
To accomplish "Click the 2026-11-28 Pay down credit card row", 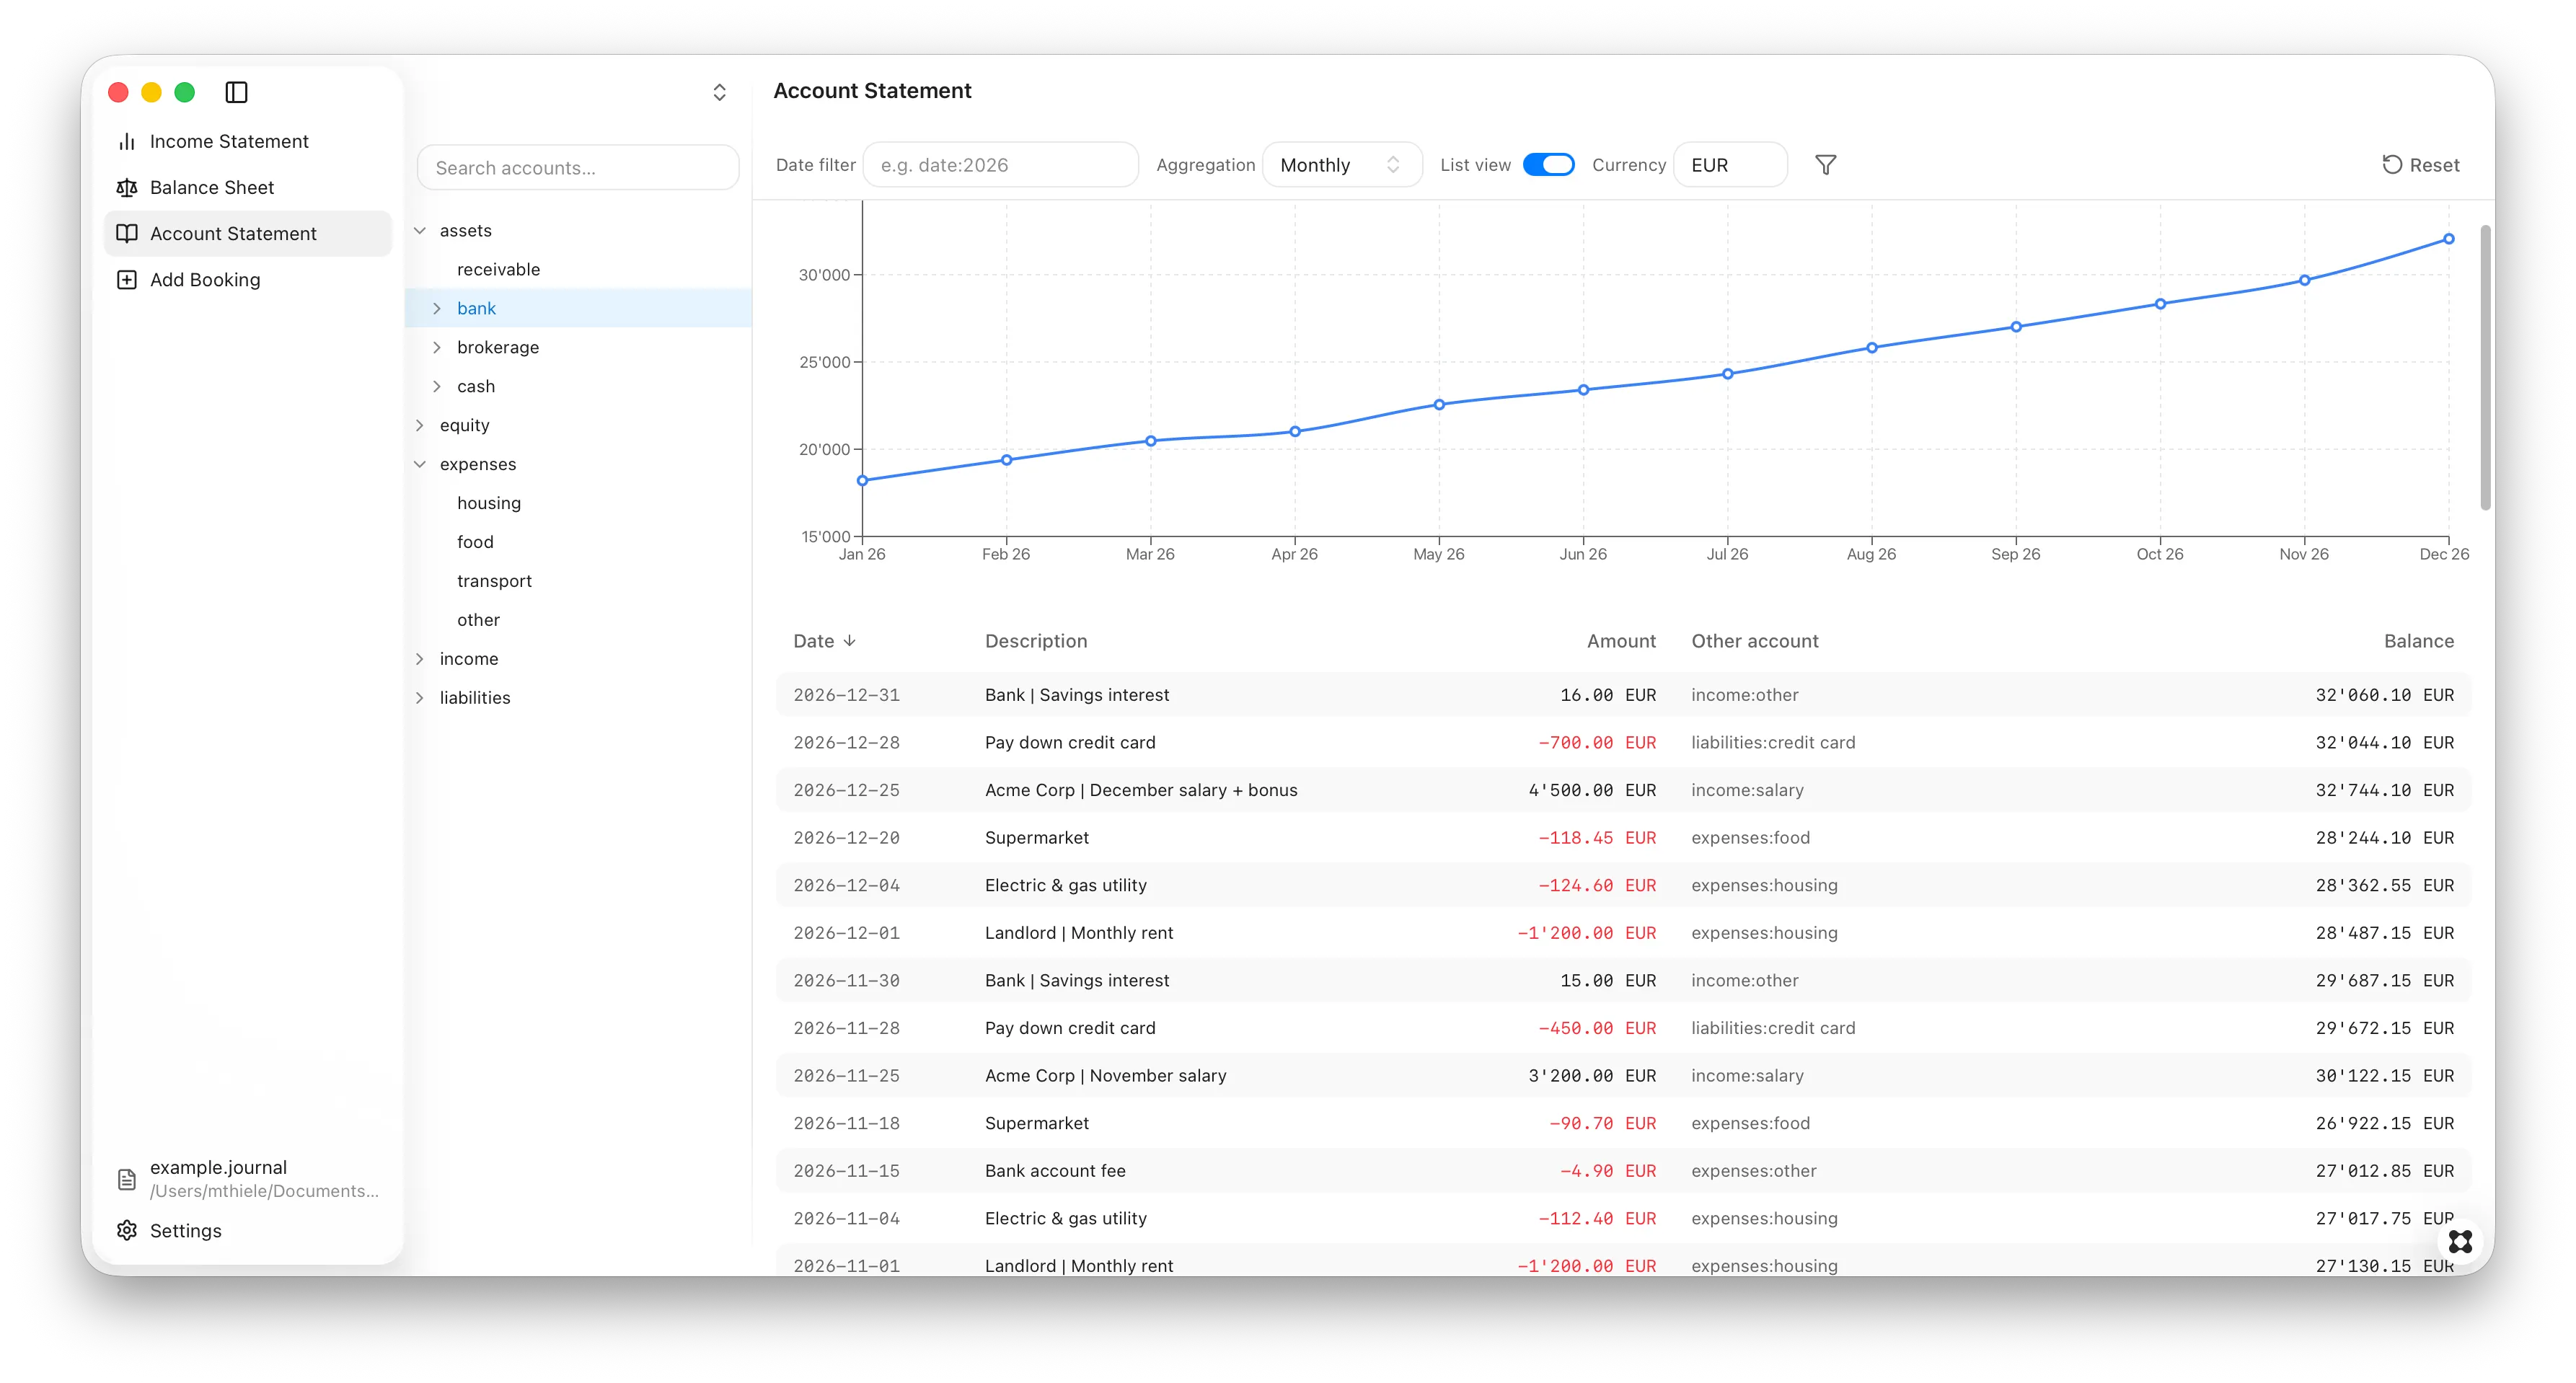I will (1623, 1027).
